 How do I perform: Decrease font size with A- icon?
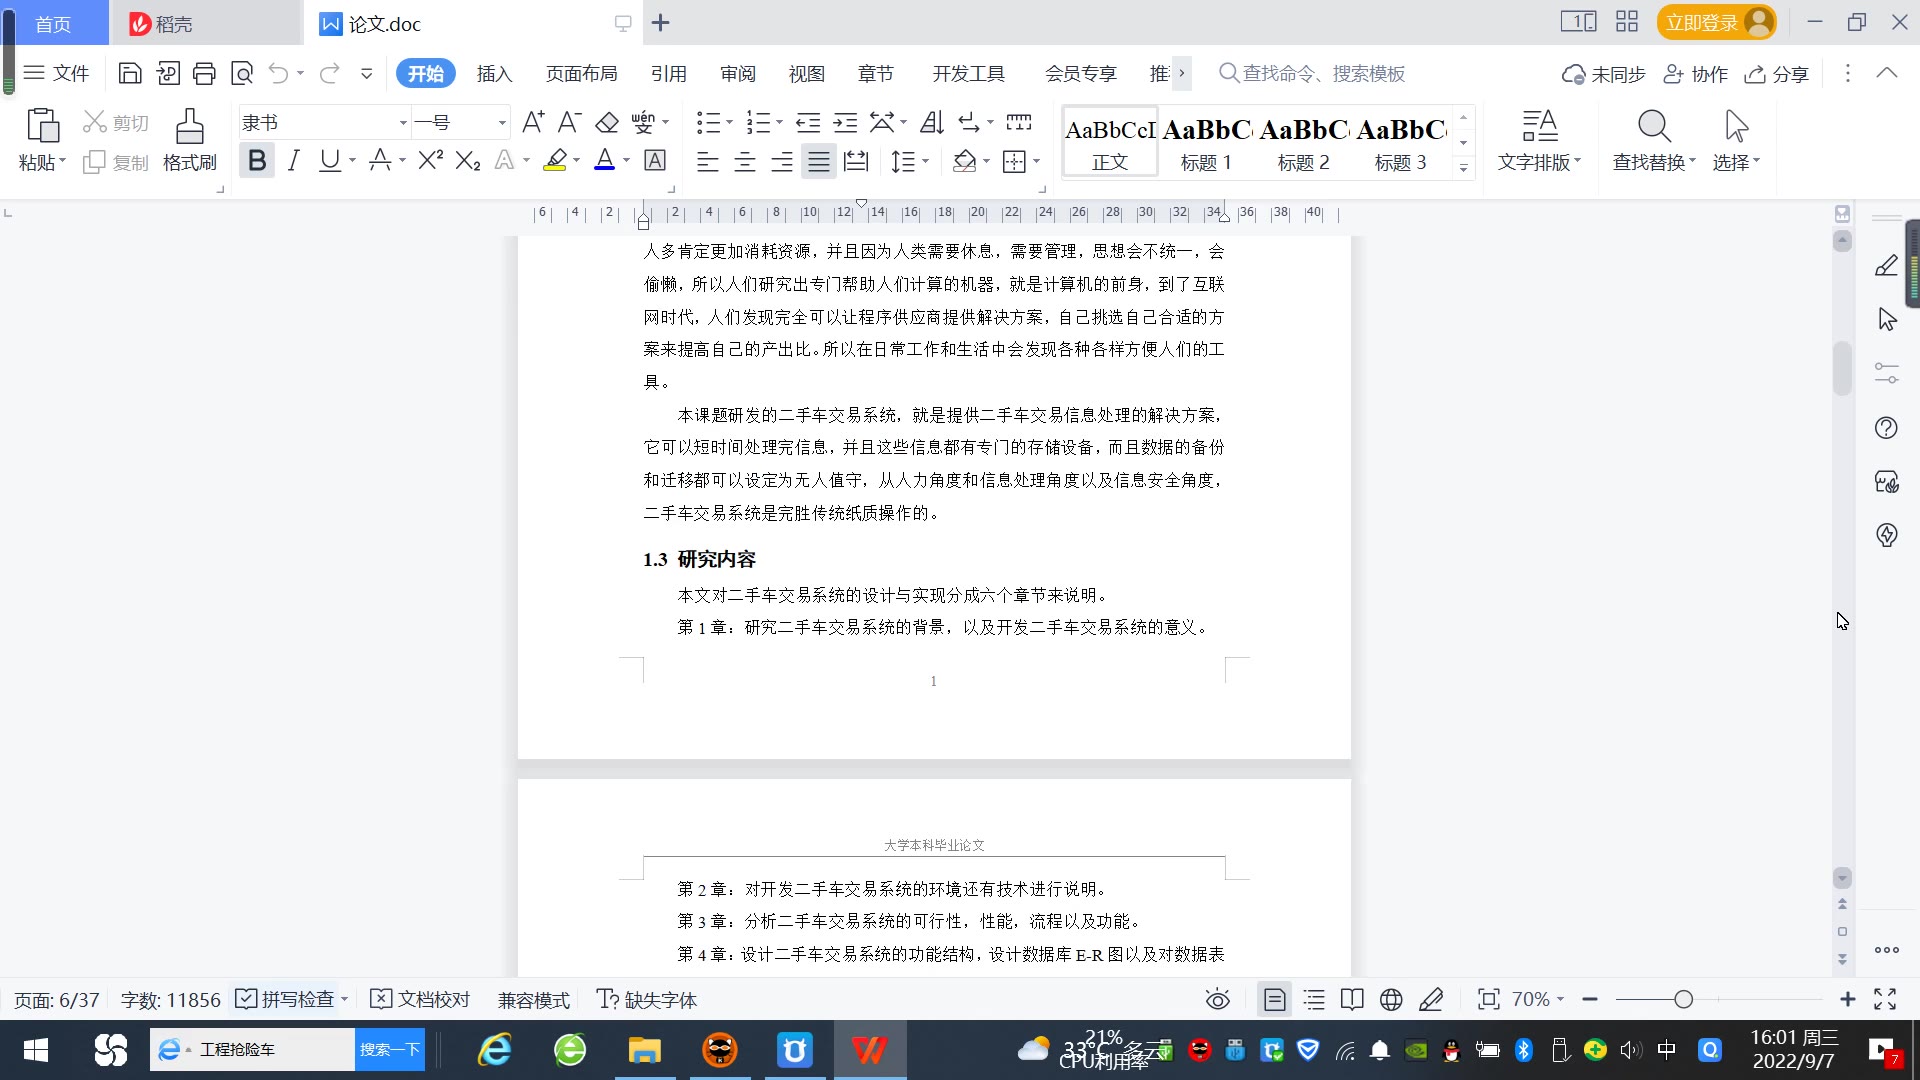(x=569, y=122)
